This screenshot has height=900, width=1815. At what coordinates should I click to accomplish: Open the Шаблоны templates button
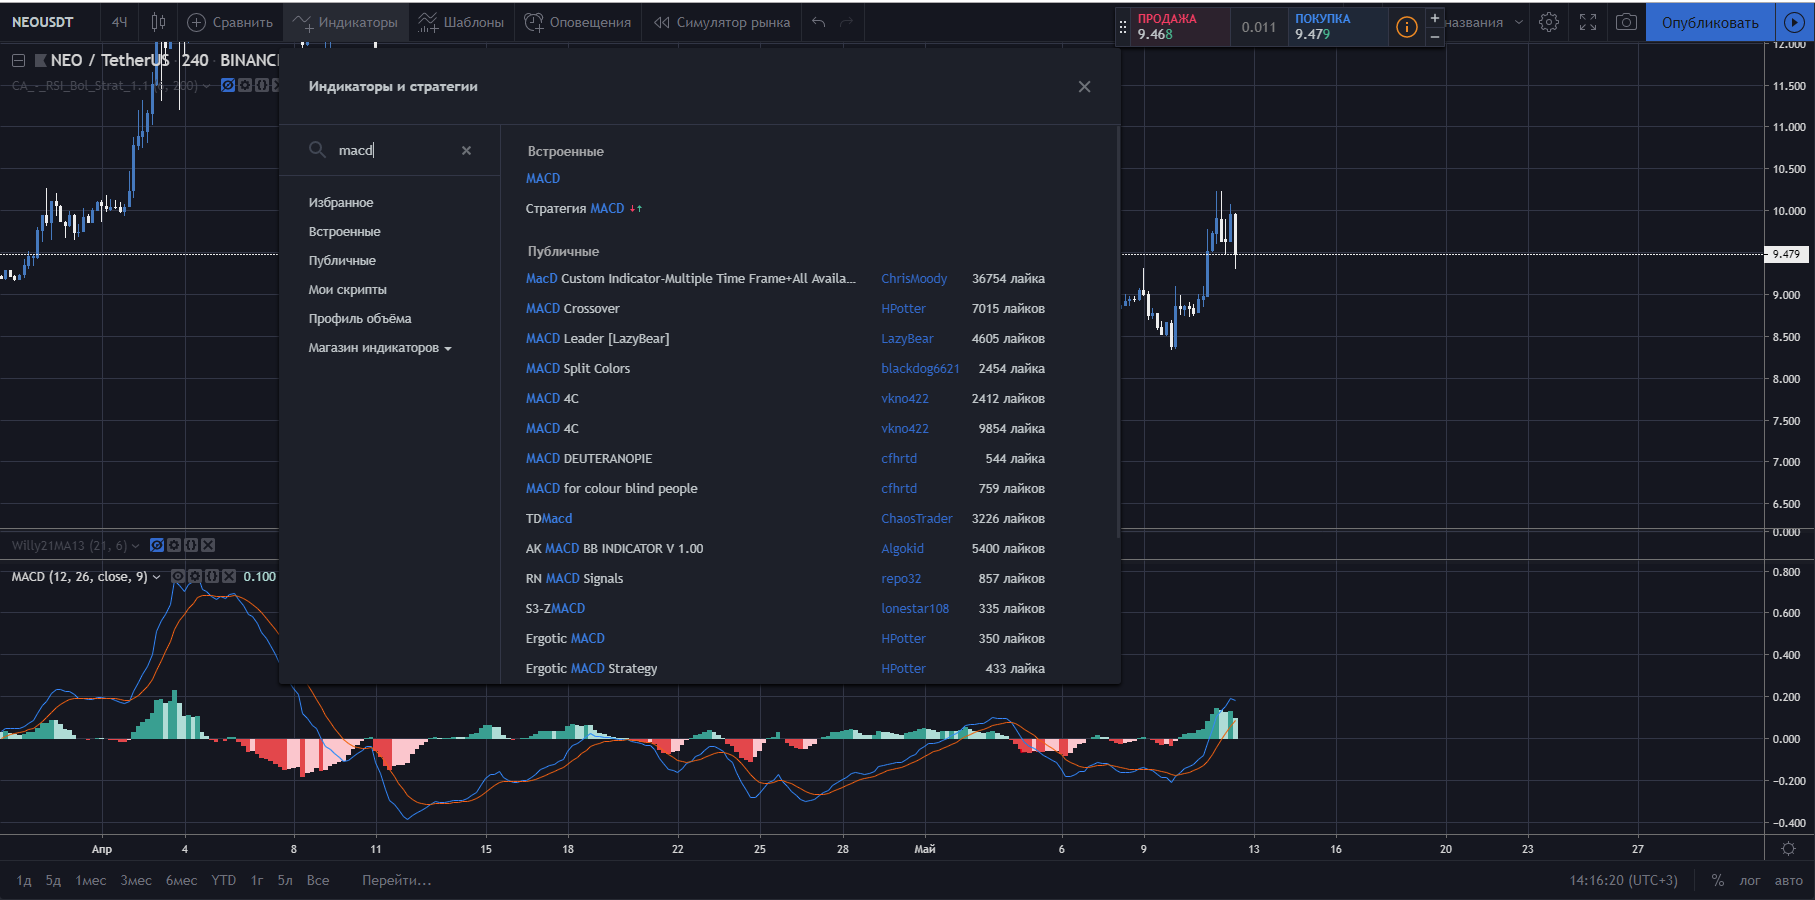(x=461, y=22)
